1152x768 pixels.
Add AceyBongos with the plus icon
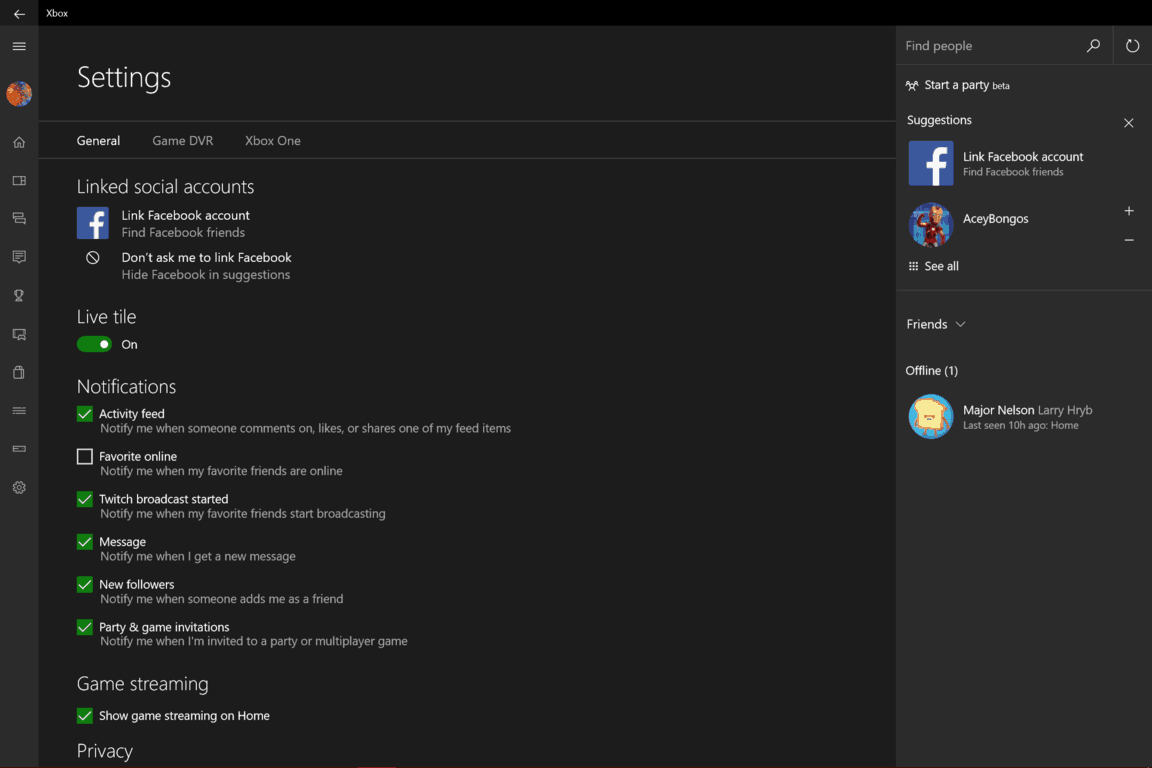click(x=1128, y=211)
